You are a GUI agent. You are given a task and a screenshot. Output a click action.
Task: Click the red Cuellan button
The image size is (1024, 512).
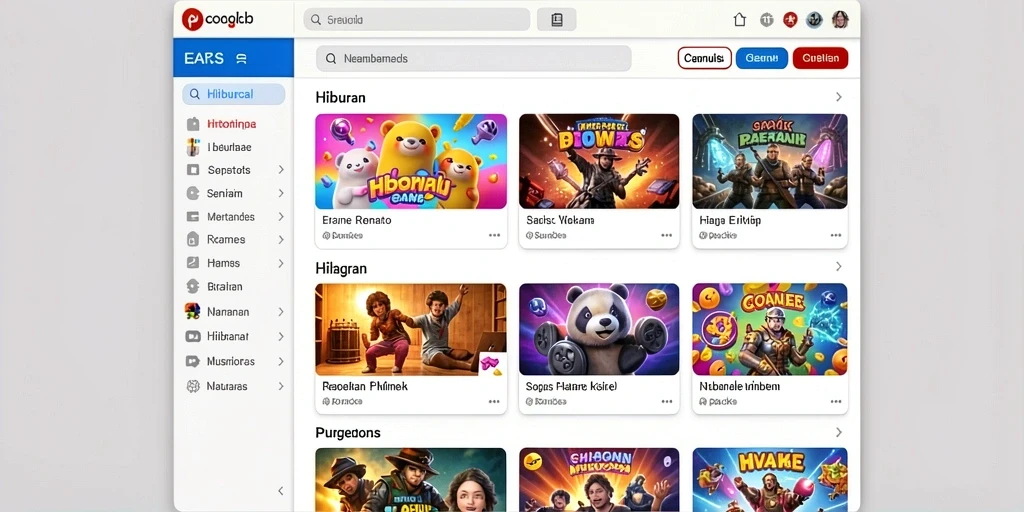tap(820, 58)
